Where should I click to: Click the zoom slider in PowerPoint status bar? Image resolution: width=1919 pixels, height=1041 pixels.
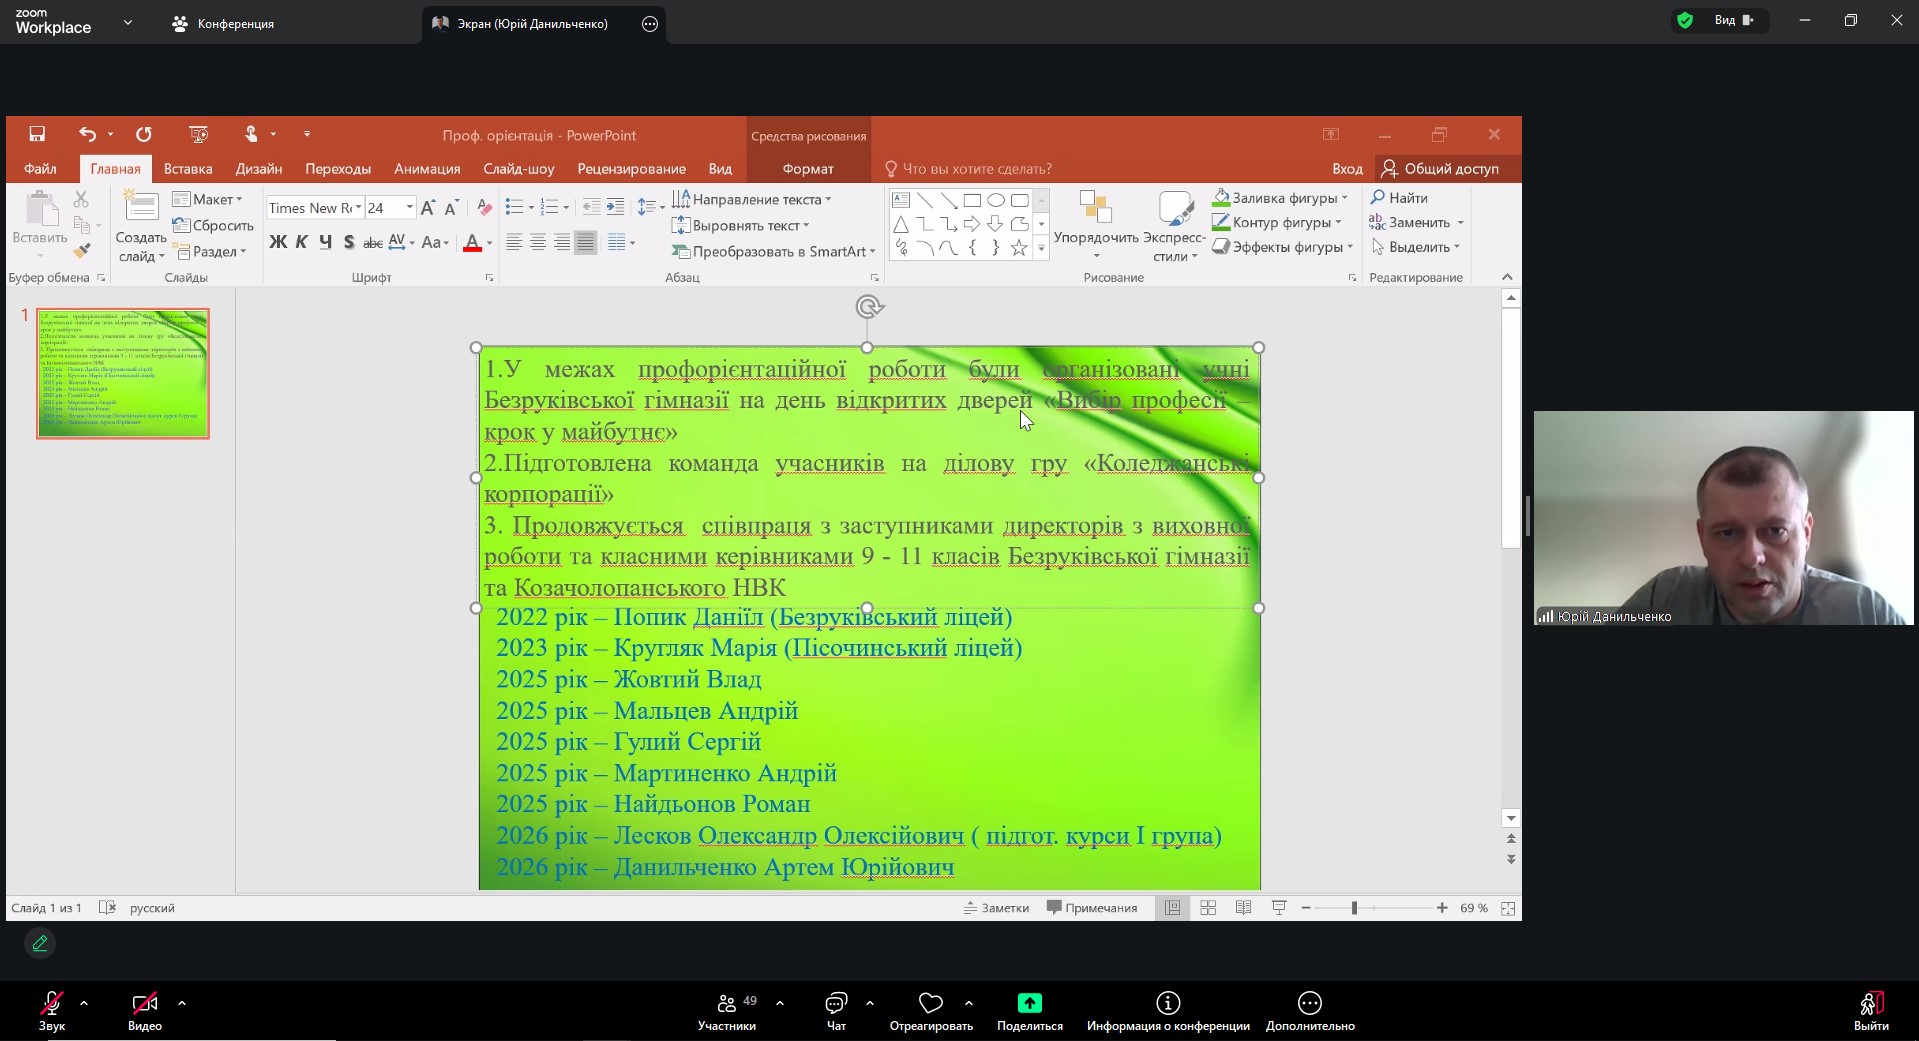coord(1354,908)
